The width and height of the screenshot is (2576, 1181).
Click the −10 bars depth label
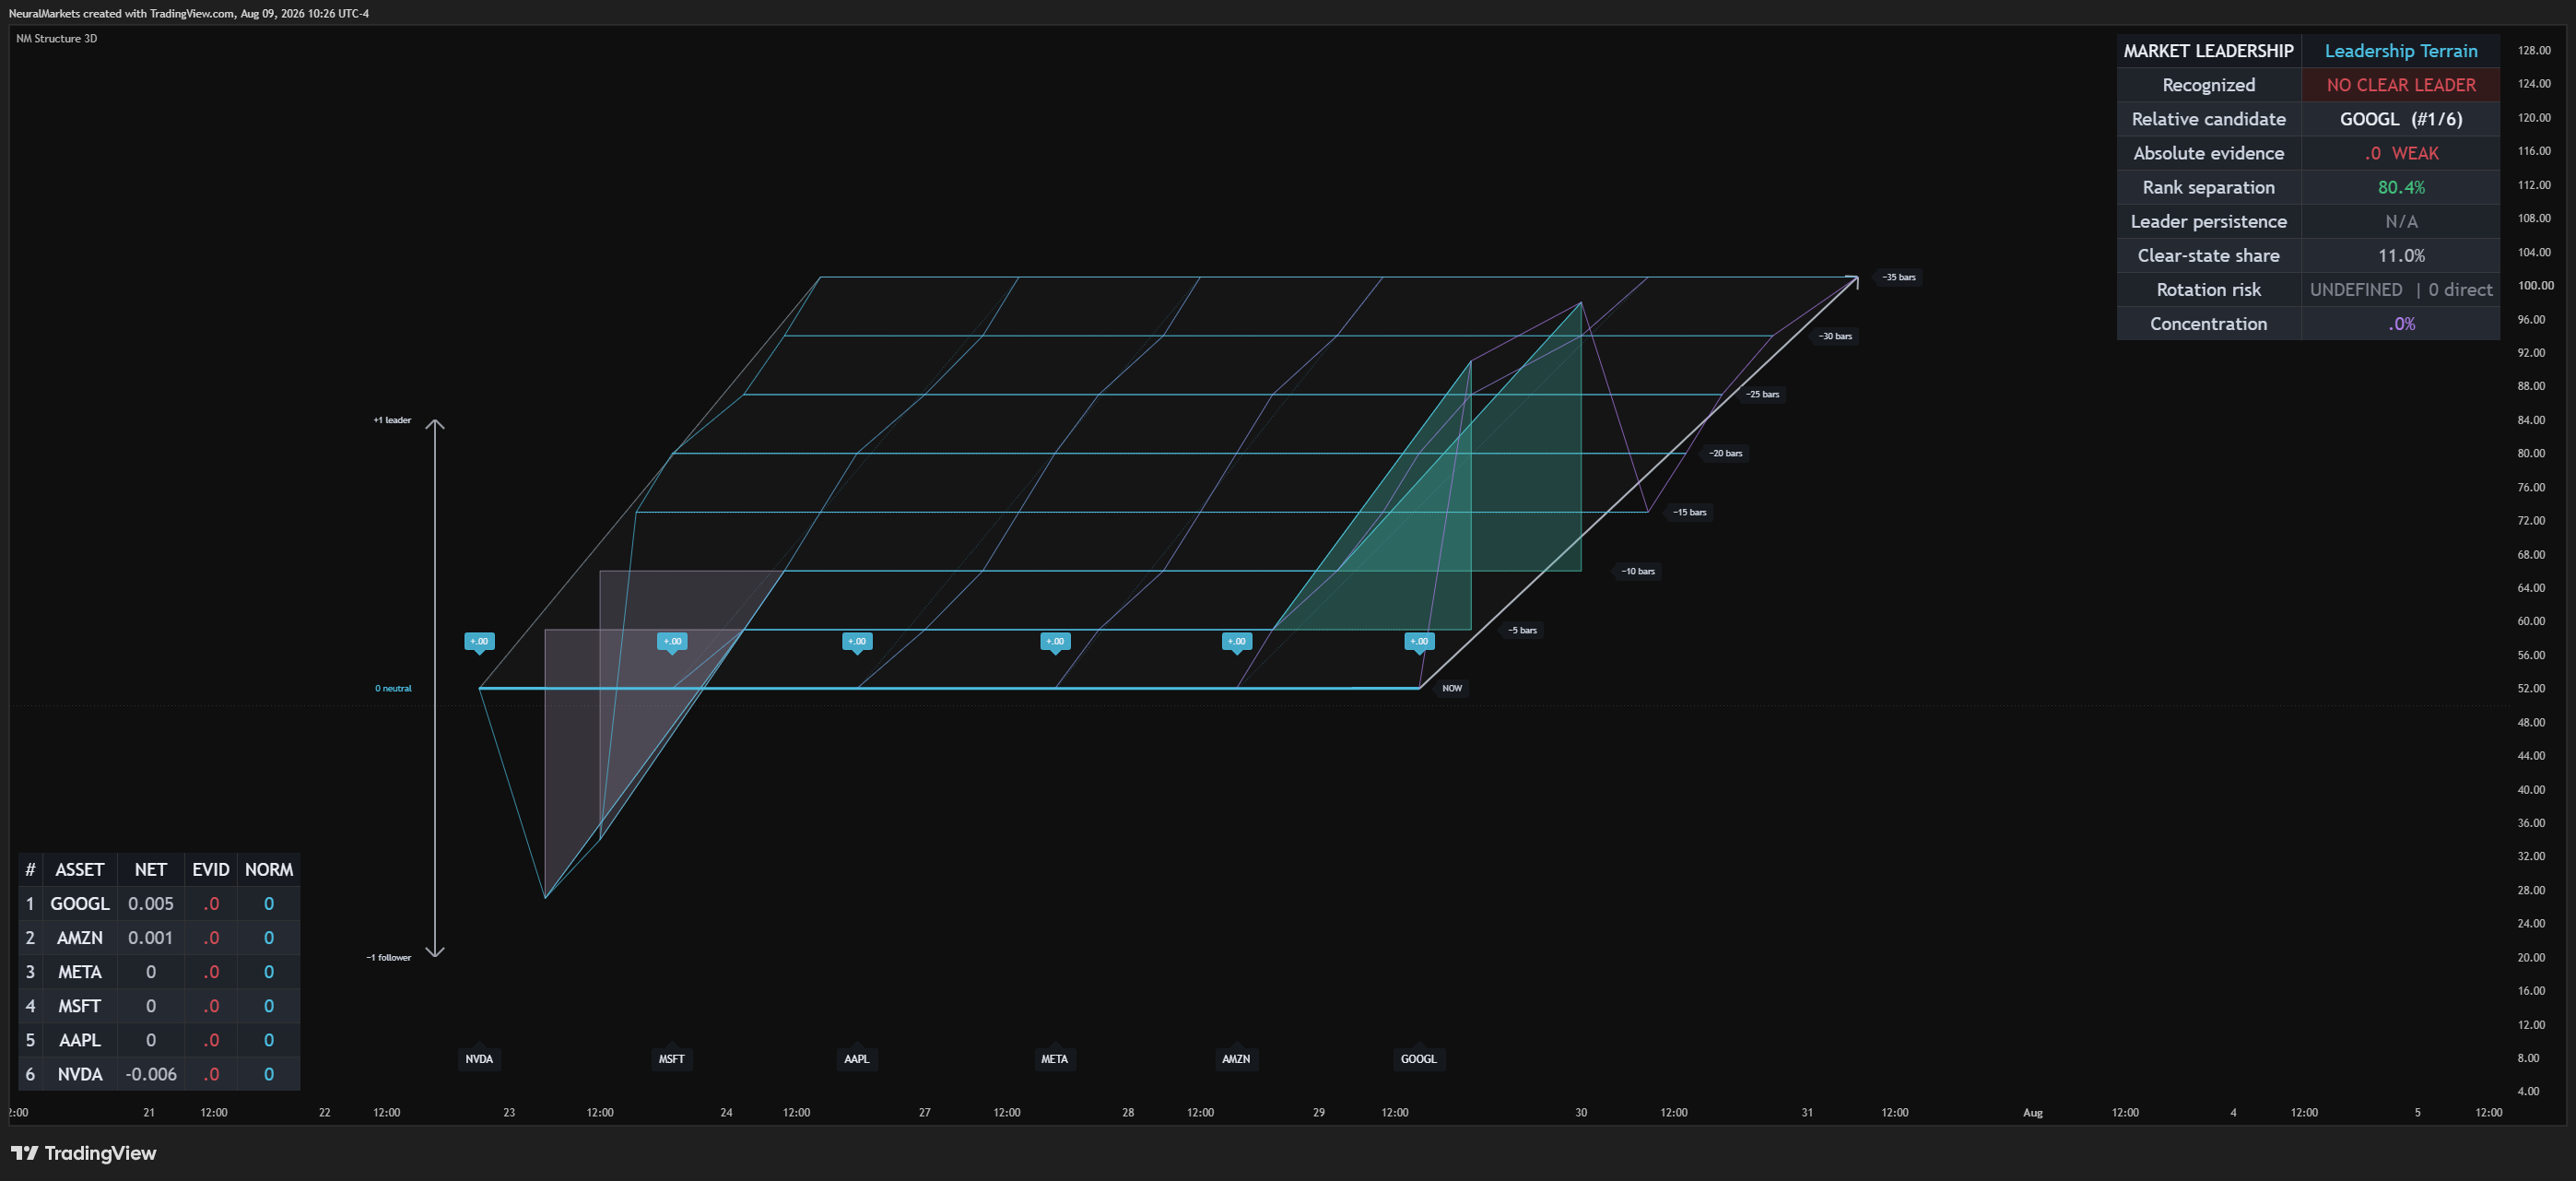[x=1638, y=571]
